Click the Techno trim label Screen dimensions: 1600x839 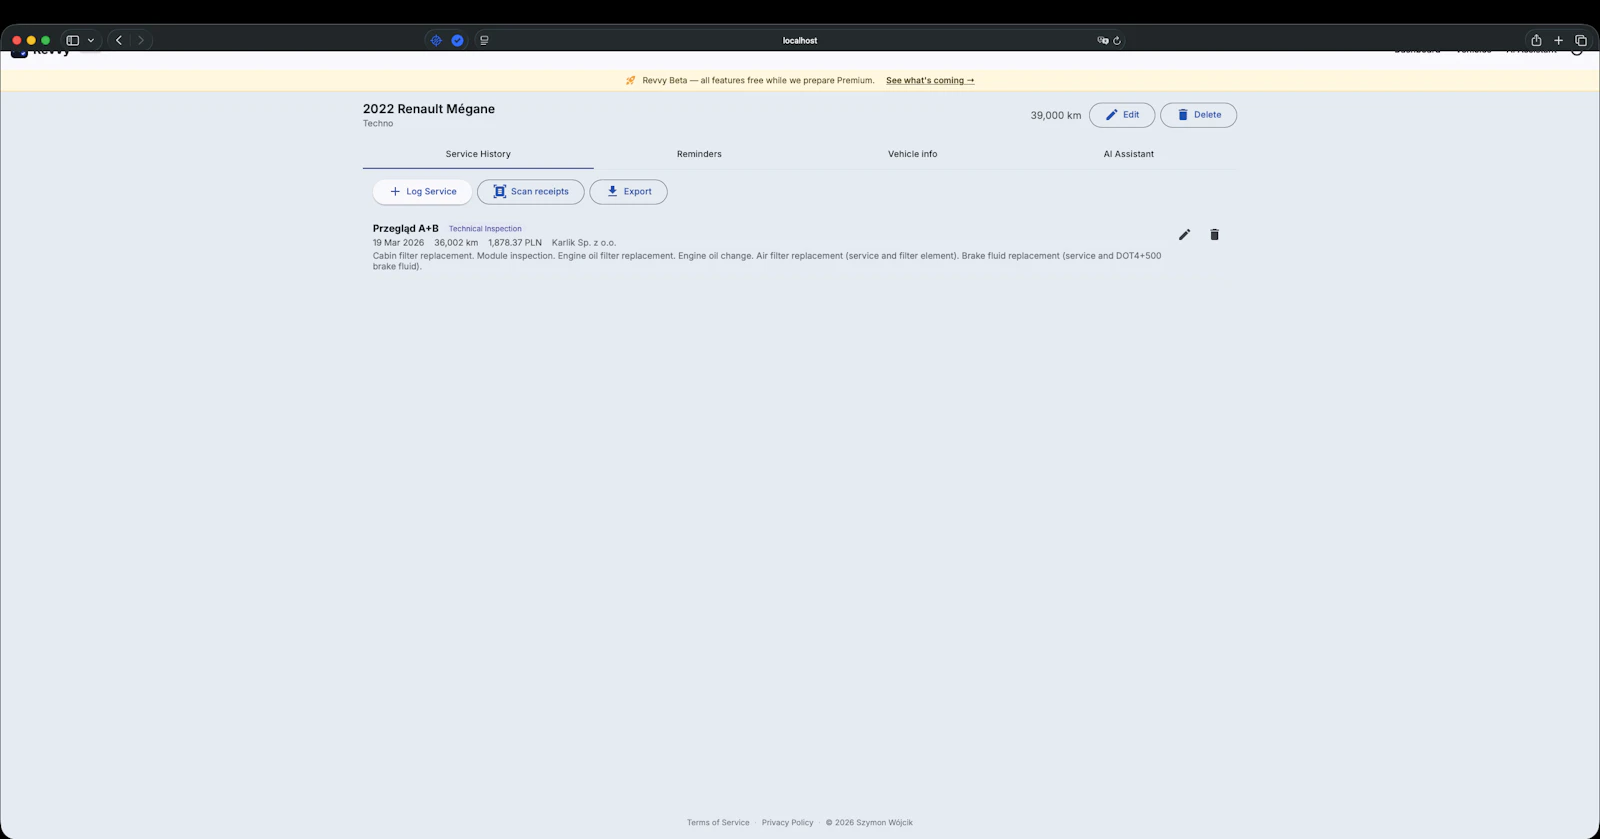tap(378, 124)
